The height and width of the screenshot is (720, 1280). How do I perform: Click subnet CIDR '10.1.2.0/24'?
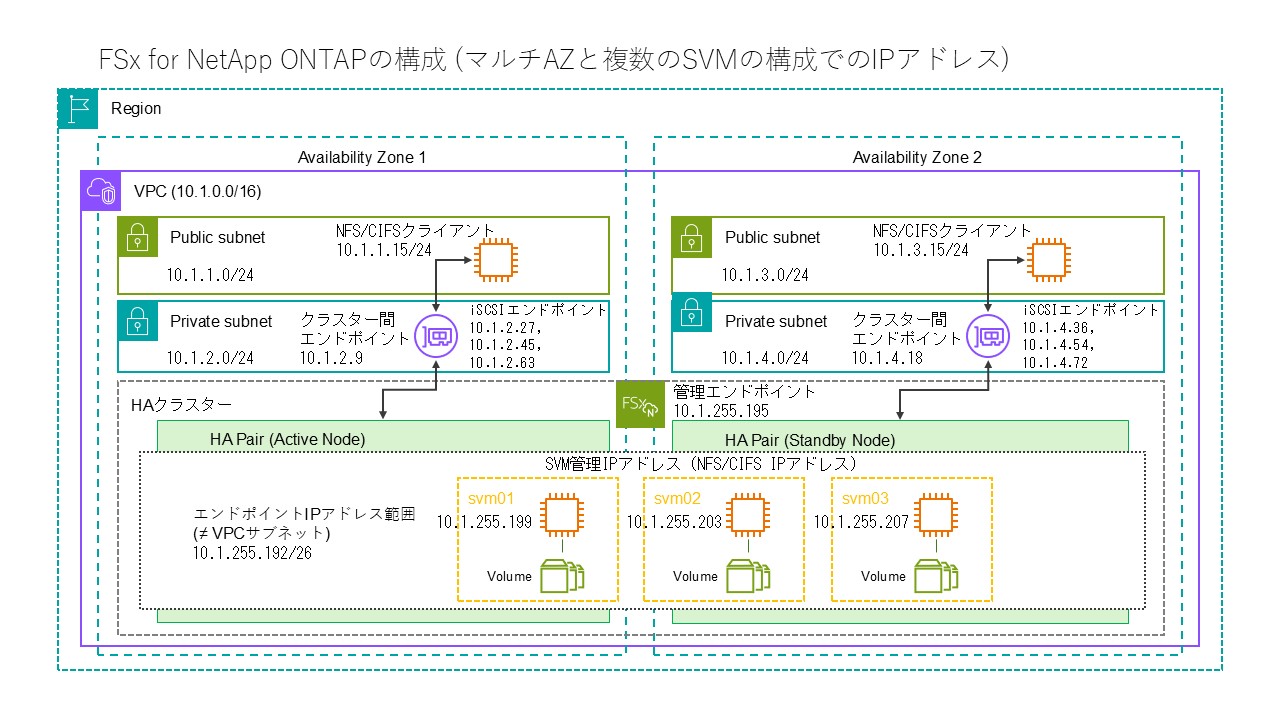(209, 357)
